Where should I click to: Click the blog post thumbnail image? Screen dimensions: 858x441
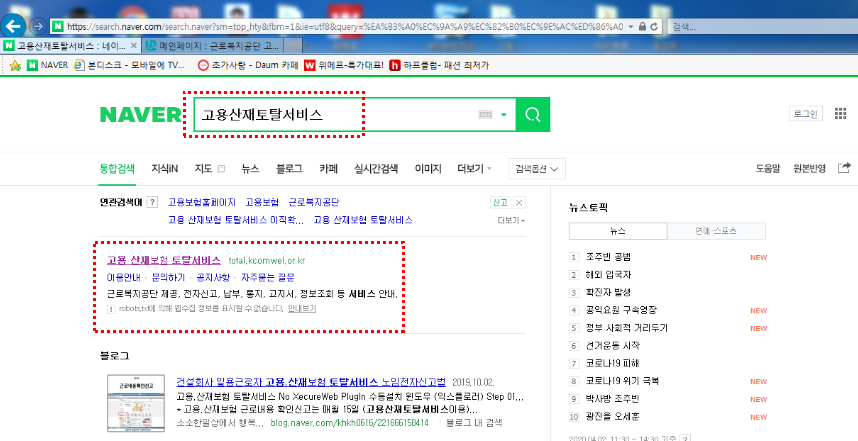(137, 404)
